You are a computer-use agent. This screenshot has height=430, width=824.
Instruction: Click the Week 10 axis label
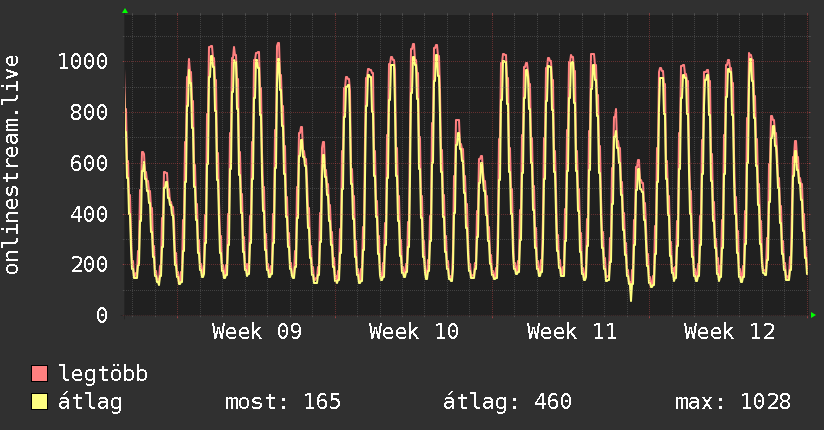(414, 332)
